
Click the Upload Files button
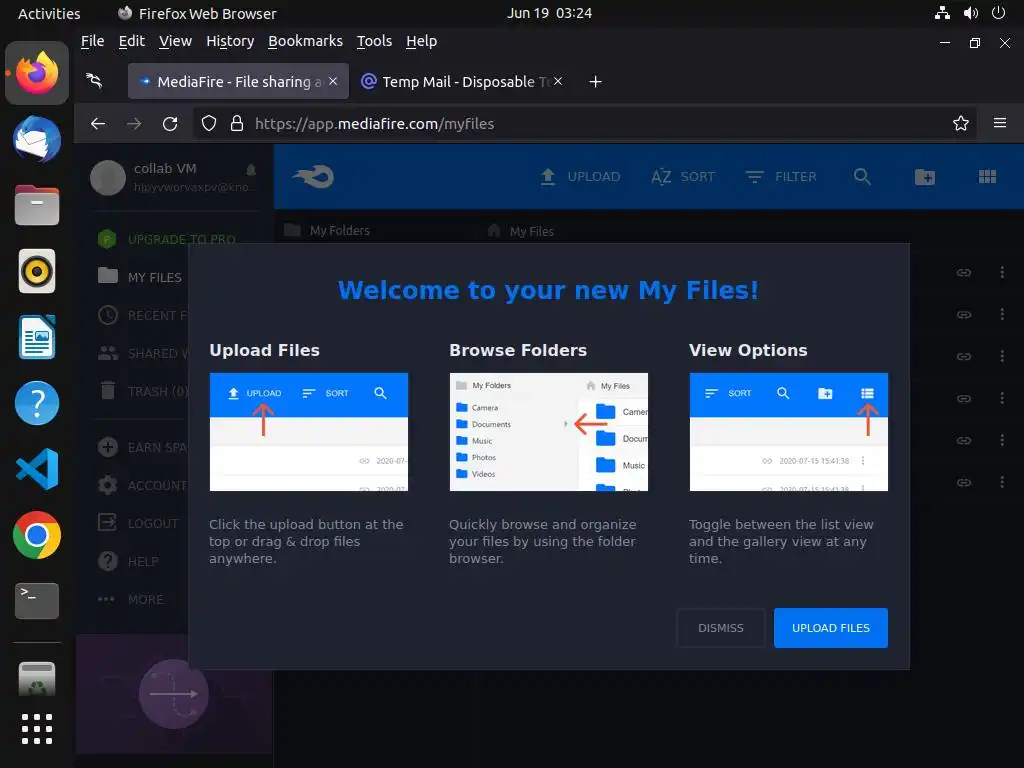831,628
